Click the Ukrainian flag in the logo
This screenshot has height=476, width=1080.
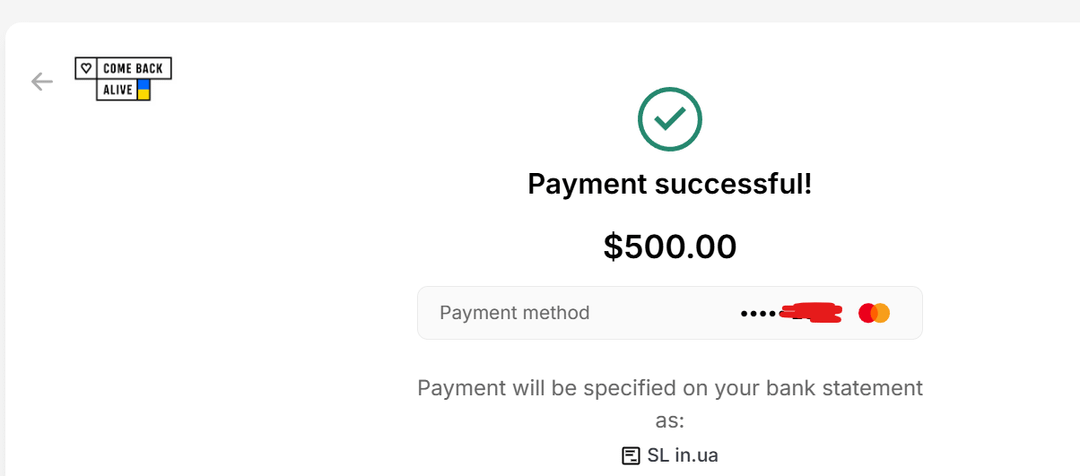[143, 90]
